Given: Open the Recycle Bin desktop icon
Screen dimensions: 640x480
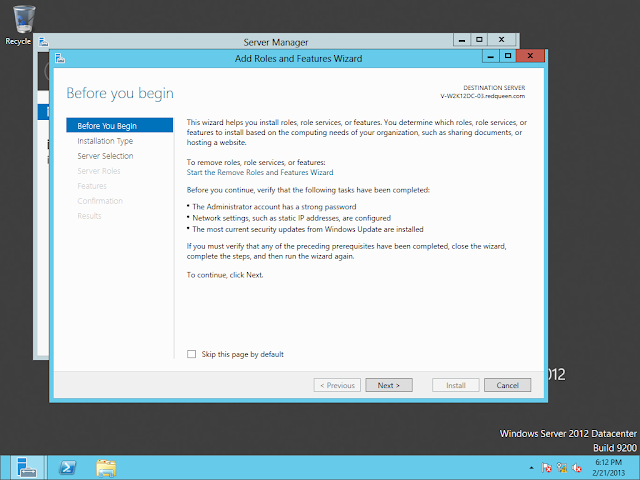Looking at the screenshot, I should point(23,24).
